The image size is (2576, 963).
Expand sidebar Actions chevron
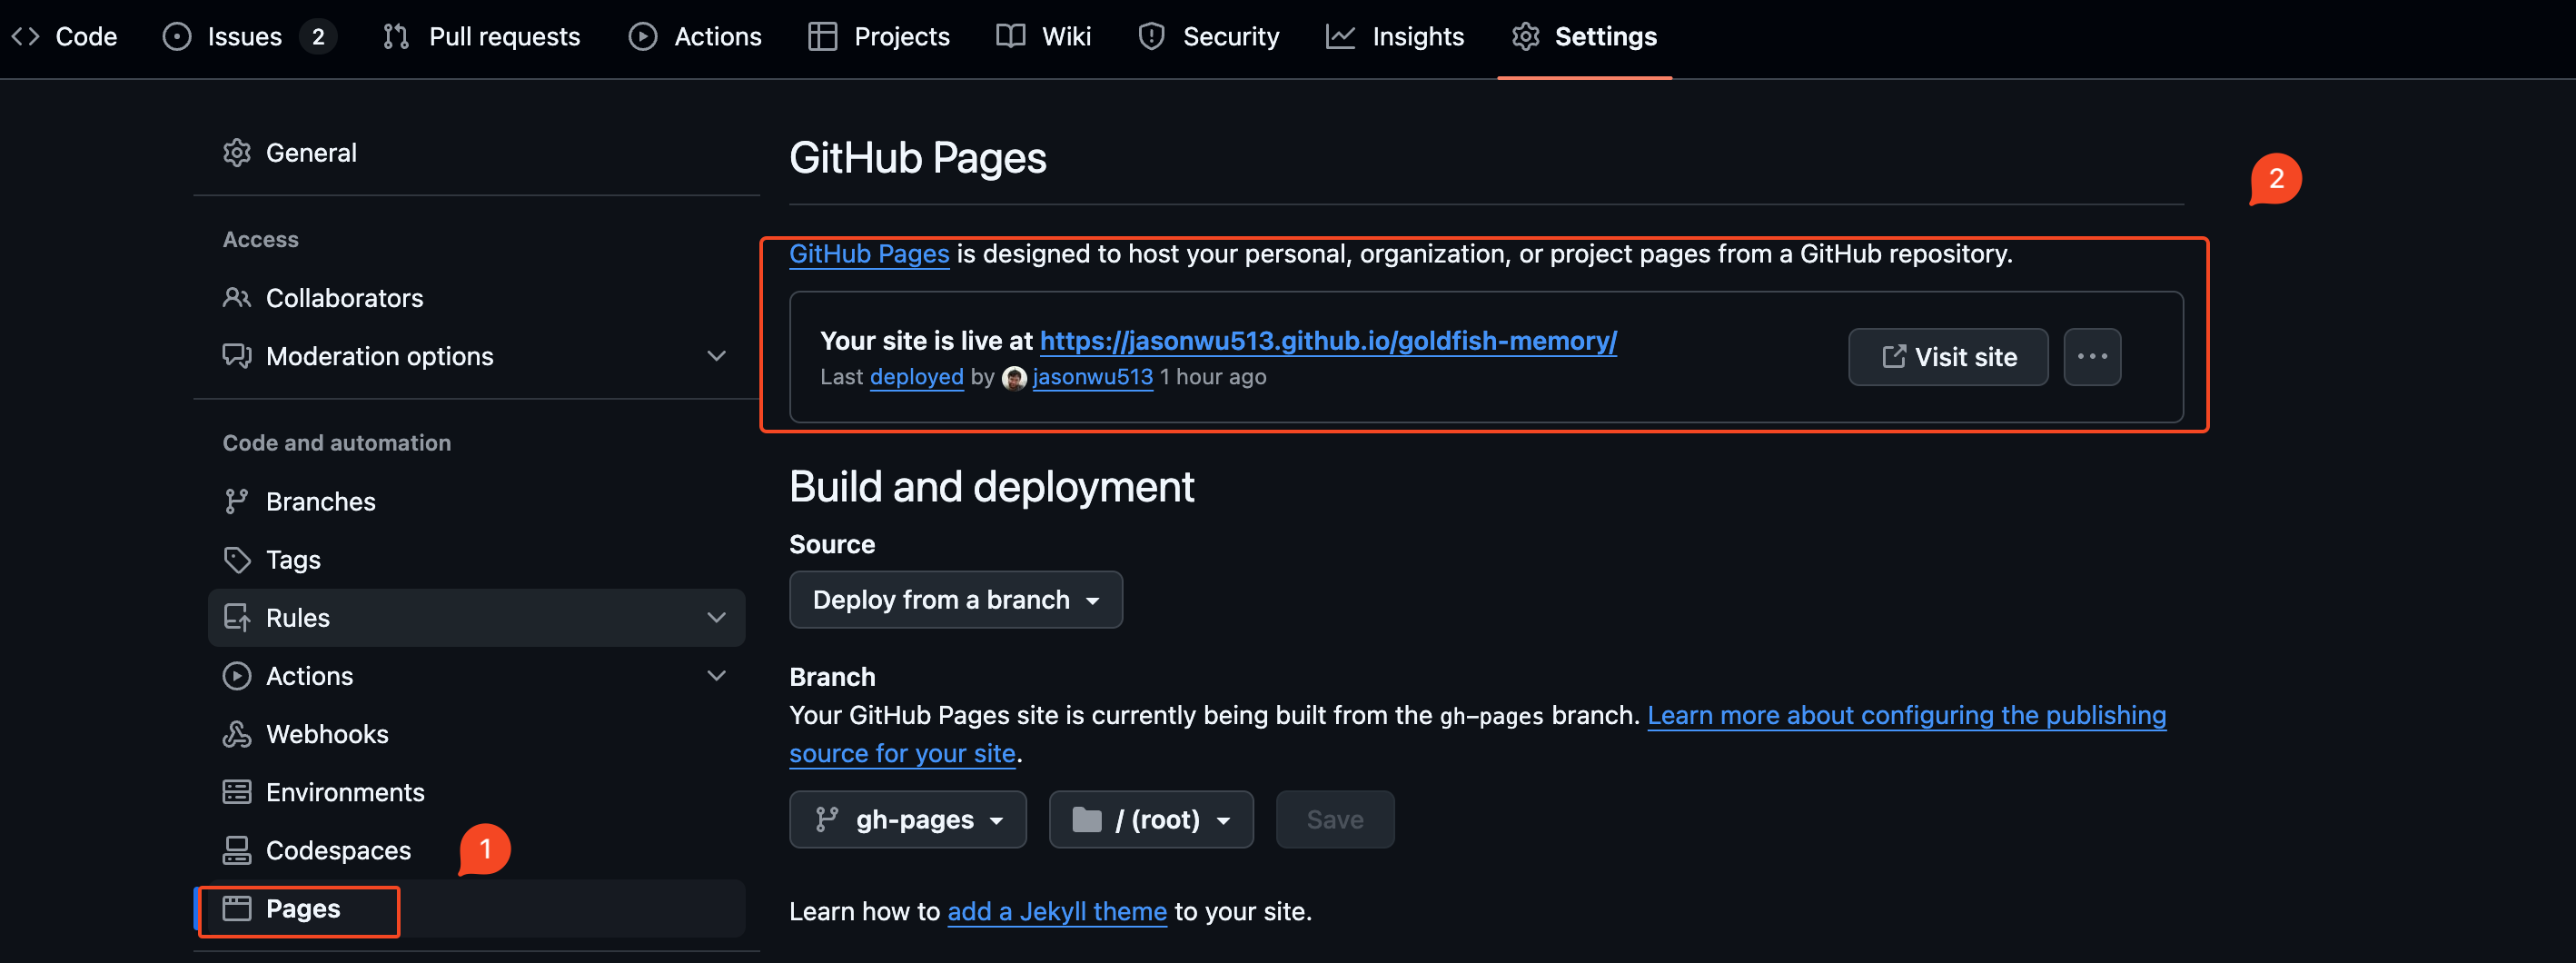click(x=716, y=675)
